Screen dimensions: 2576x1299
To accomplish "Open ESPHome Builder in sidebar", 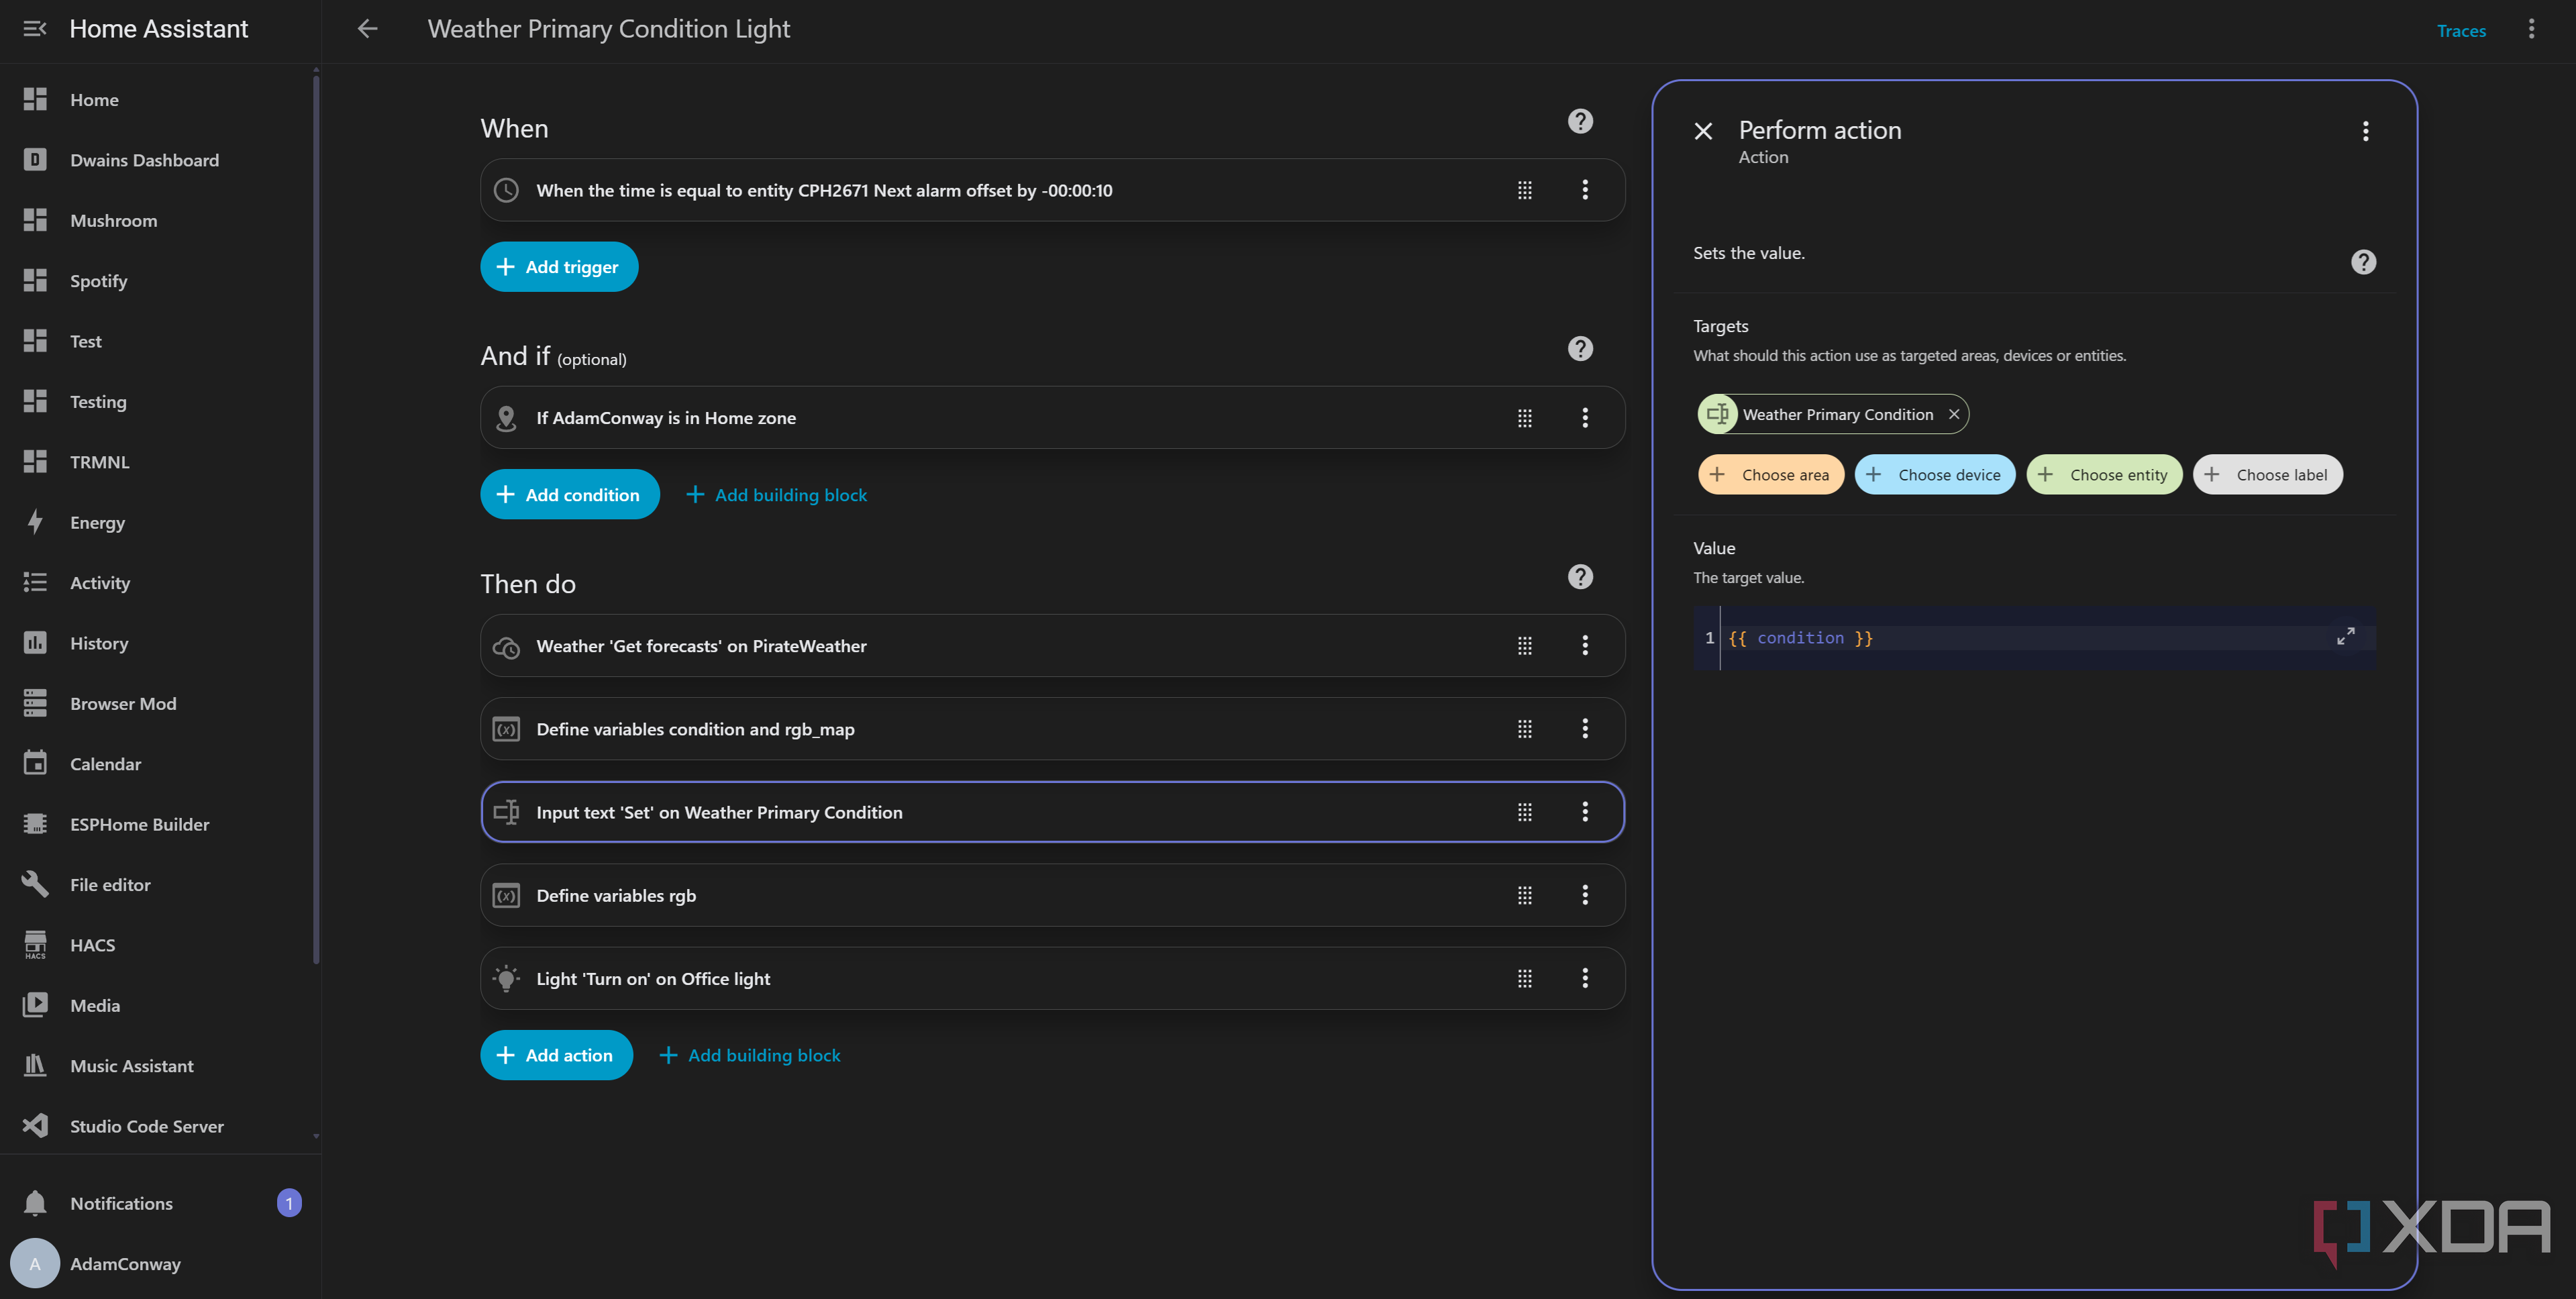I will (x=160, y=825).
